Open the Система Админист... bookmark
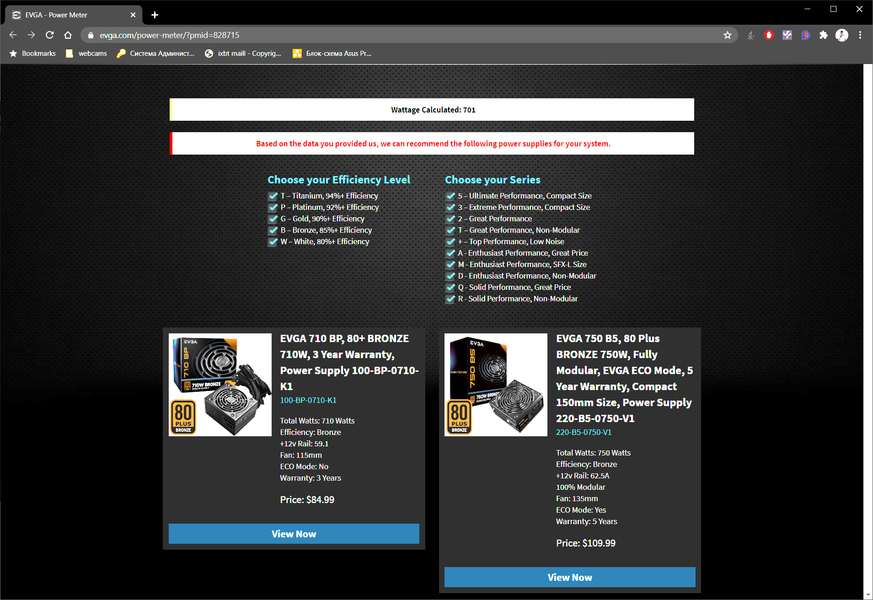The image size is (873, 600). pyautogui.click(x=155, y=53)
